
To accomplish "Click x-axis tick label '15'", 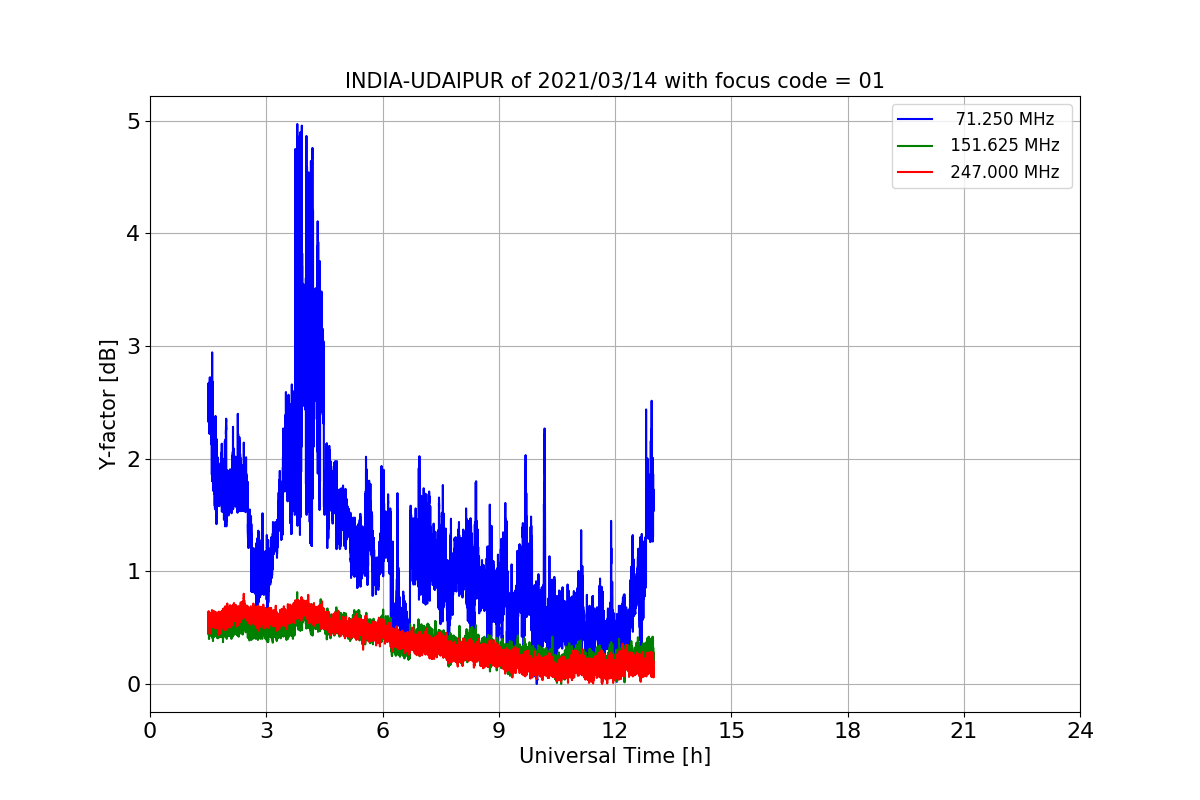I will click(731, 731).
